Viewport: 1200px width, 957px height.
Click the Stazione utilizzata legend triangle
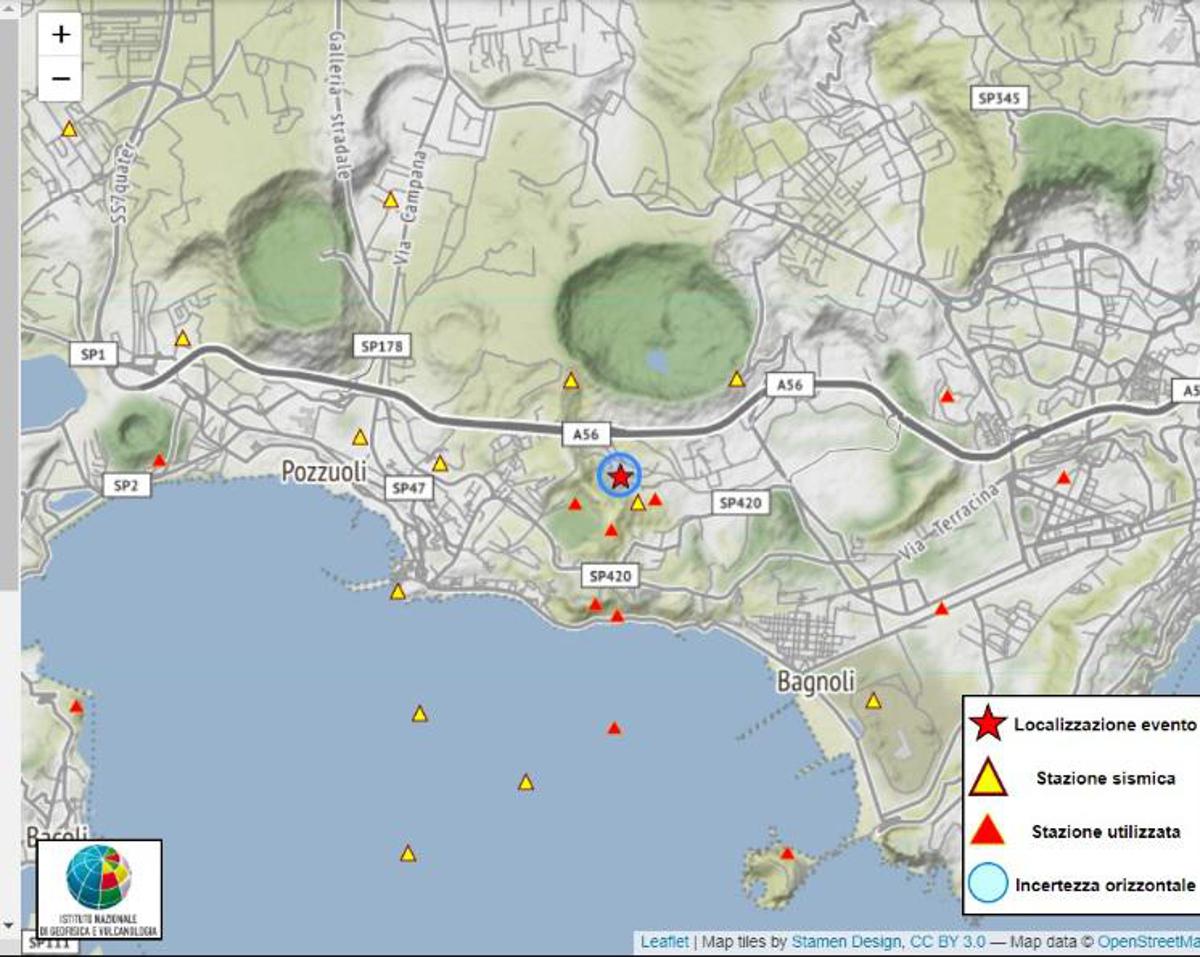tap(988, 830)
